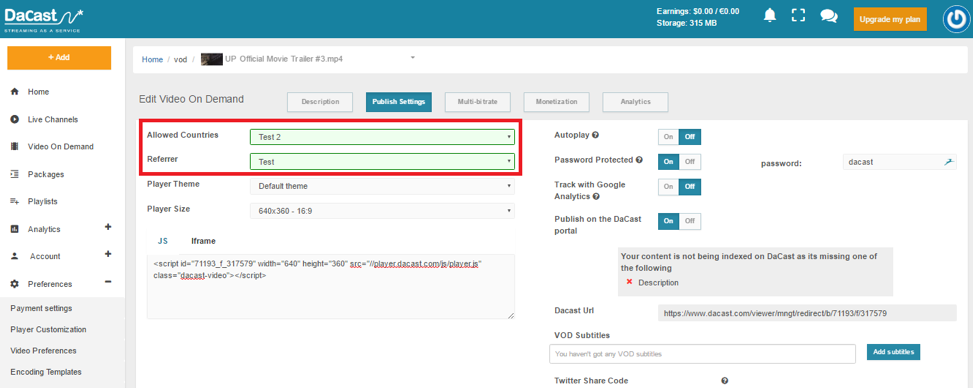Click the password input field

click(900, 161)
